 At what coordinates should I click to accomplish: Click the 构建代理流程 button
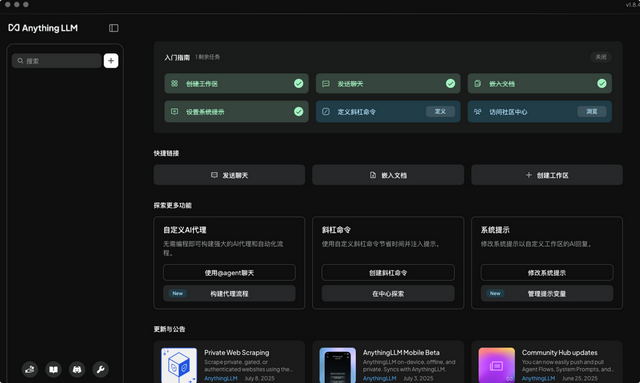(229, 293)
